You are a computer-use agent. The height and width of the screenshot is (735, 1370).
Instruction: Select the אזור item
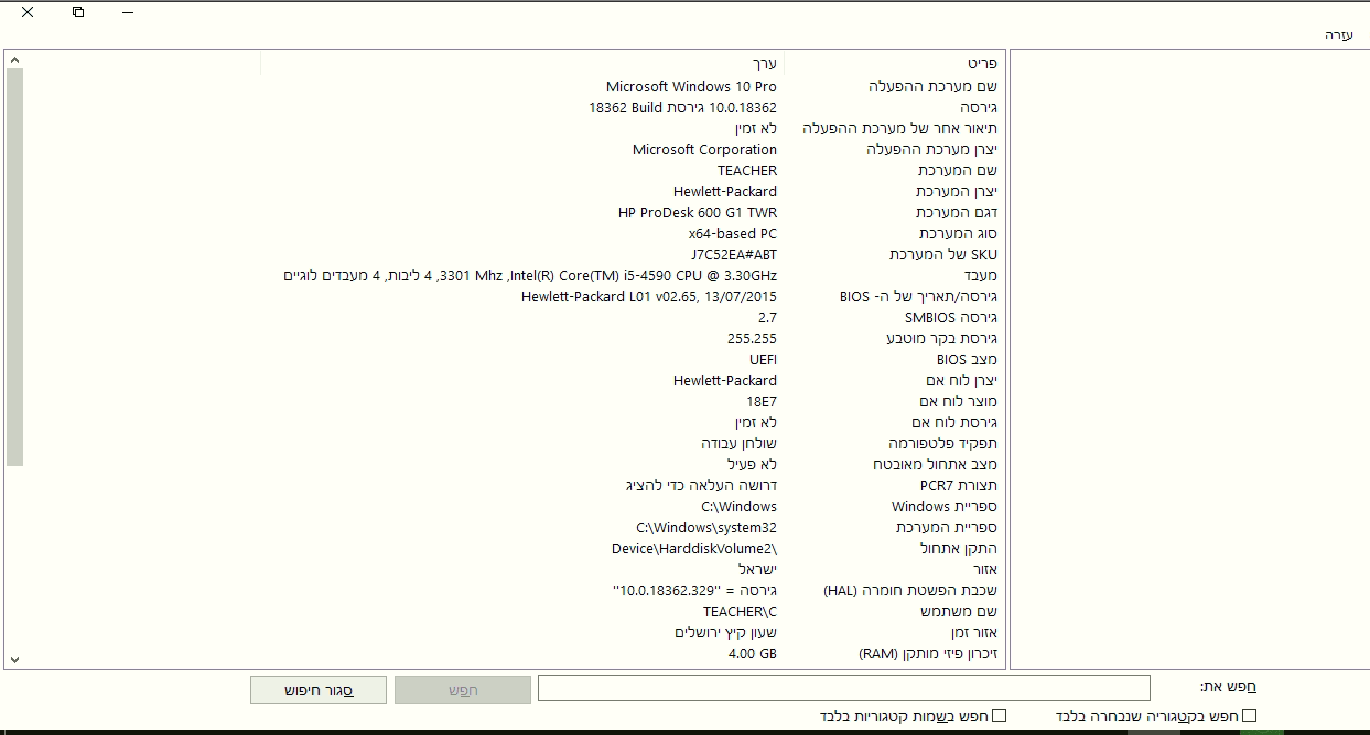pyautogui.click(x=985, y=570)
